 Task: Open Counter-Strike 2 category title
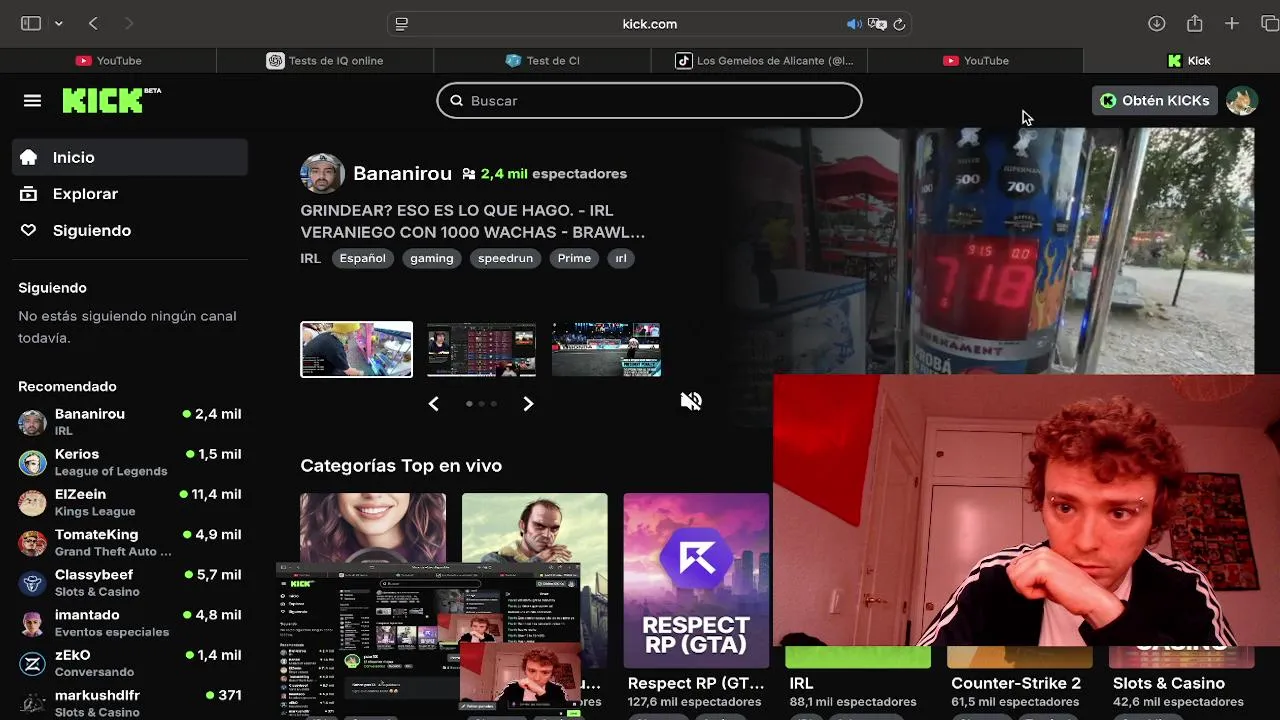(x=1016, y=683)
